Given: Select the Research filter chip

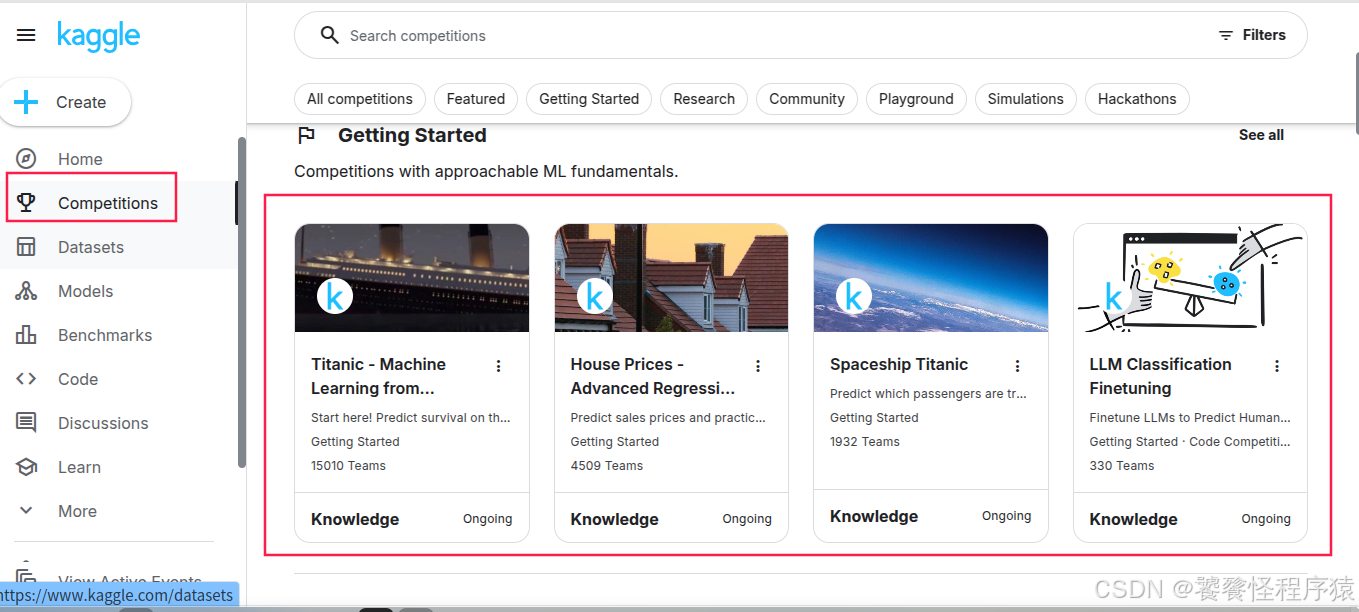Looking at the screenshot, I should (x=704, y=99).
